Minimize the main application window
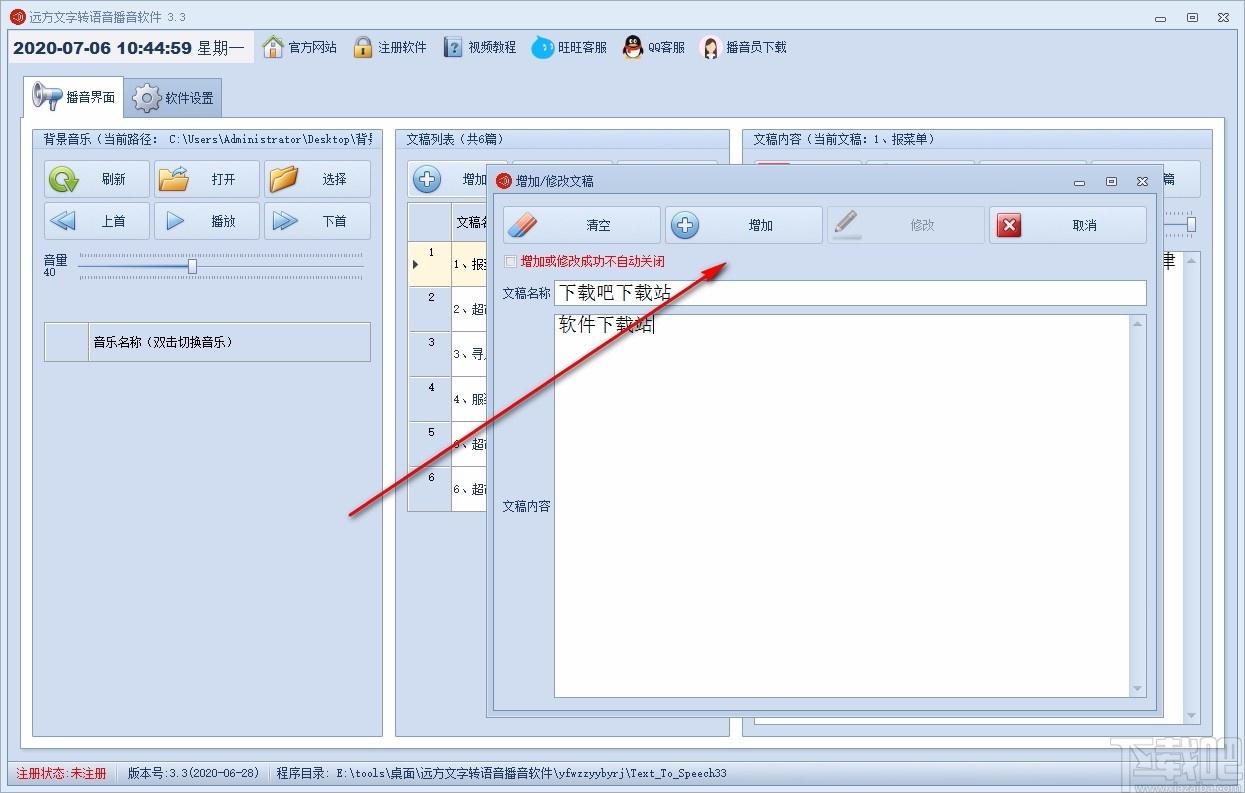The image size is (1245, 793). click(1162, 17)
